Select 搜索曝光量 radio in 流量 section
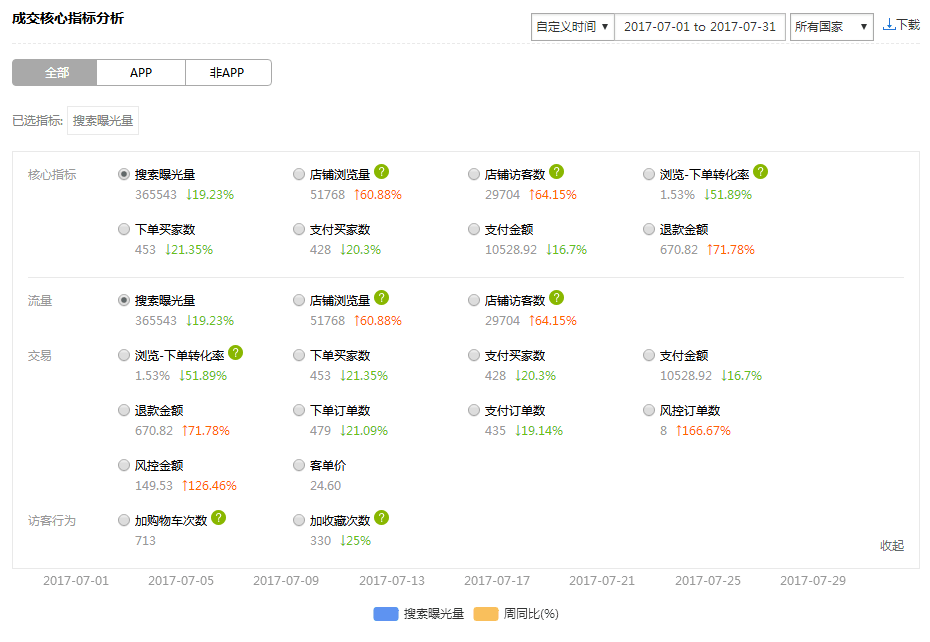This screenshot has width=930, height=642. [x=123, y=300]
